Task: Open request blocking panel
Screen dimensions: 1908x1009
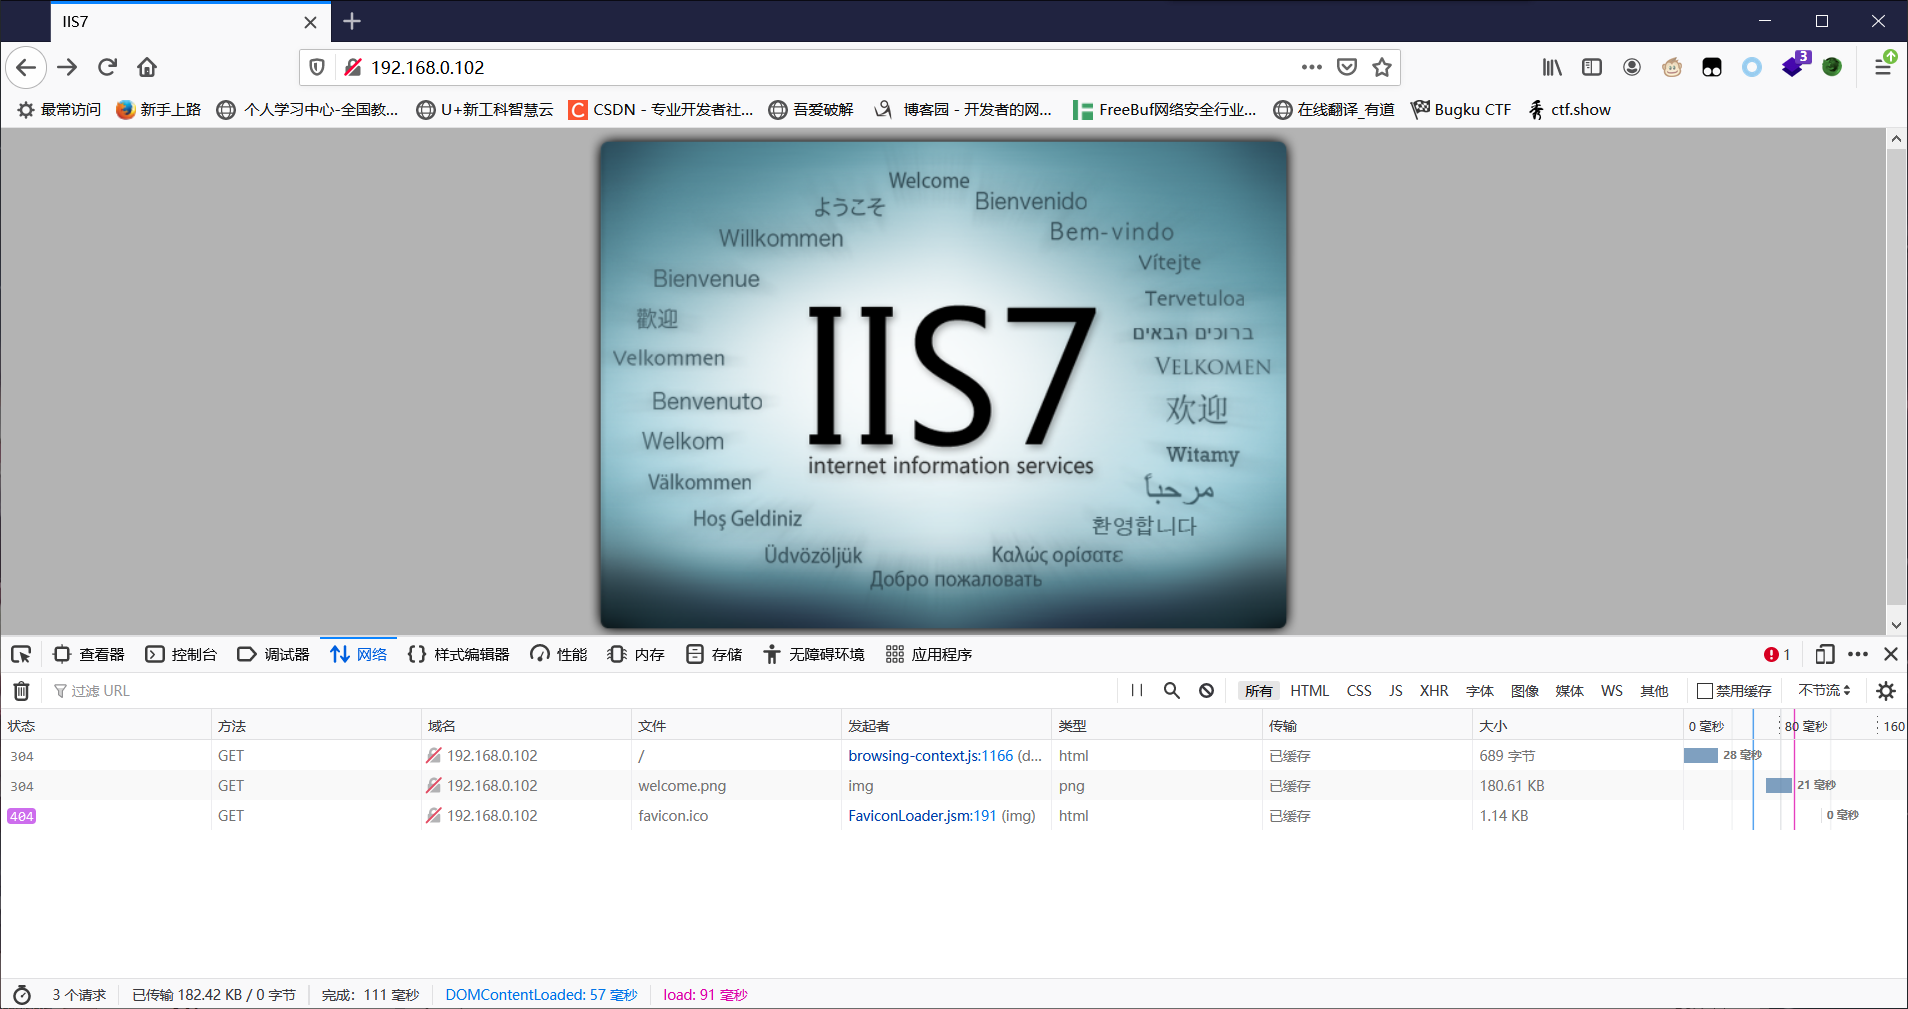Action: pos(1207,691)
